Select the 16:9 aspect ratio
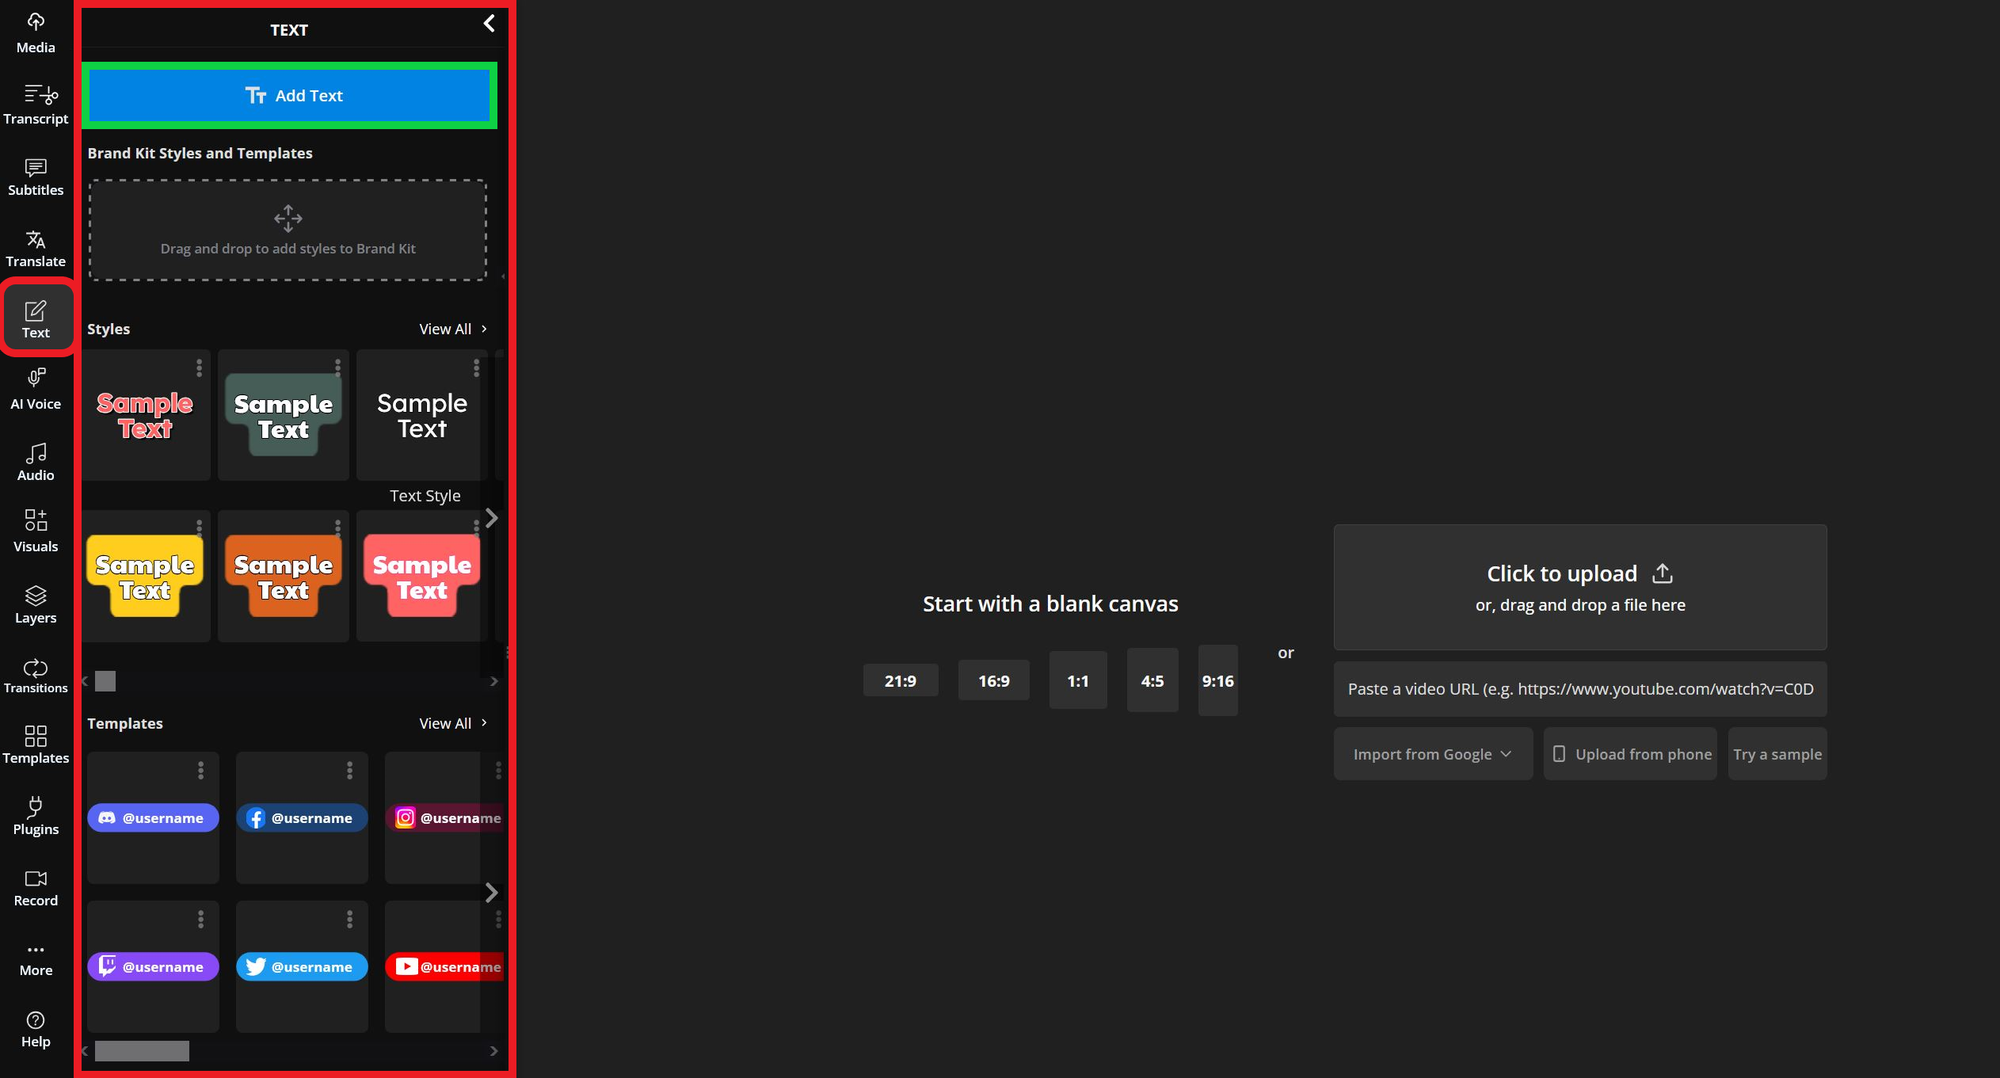2000x1078 pixels. pos(993,681)
